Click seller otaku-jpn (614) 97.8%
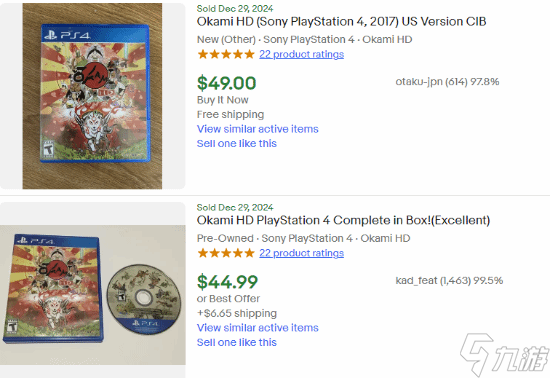 point(447,82)
